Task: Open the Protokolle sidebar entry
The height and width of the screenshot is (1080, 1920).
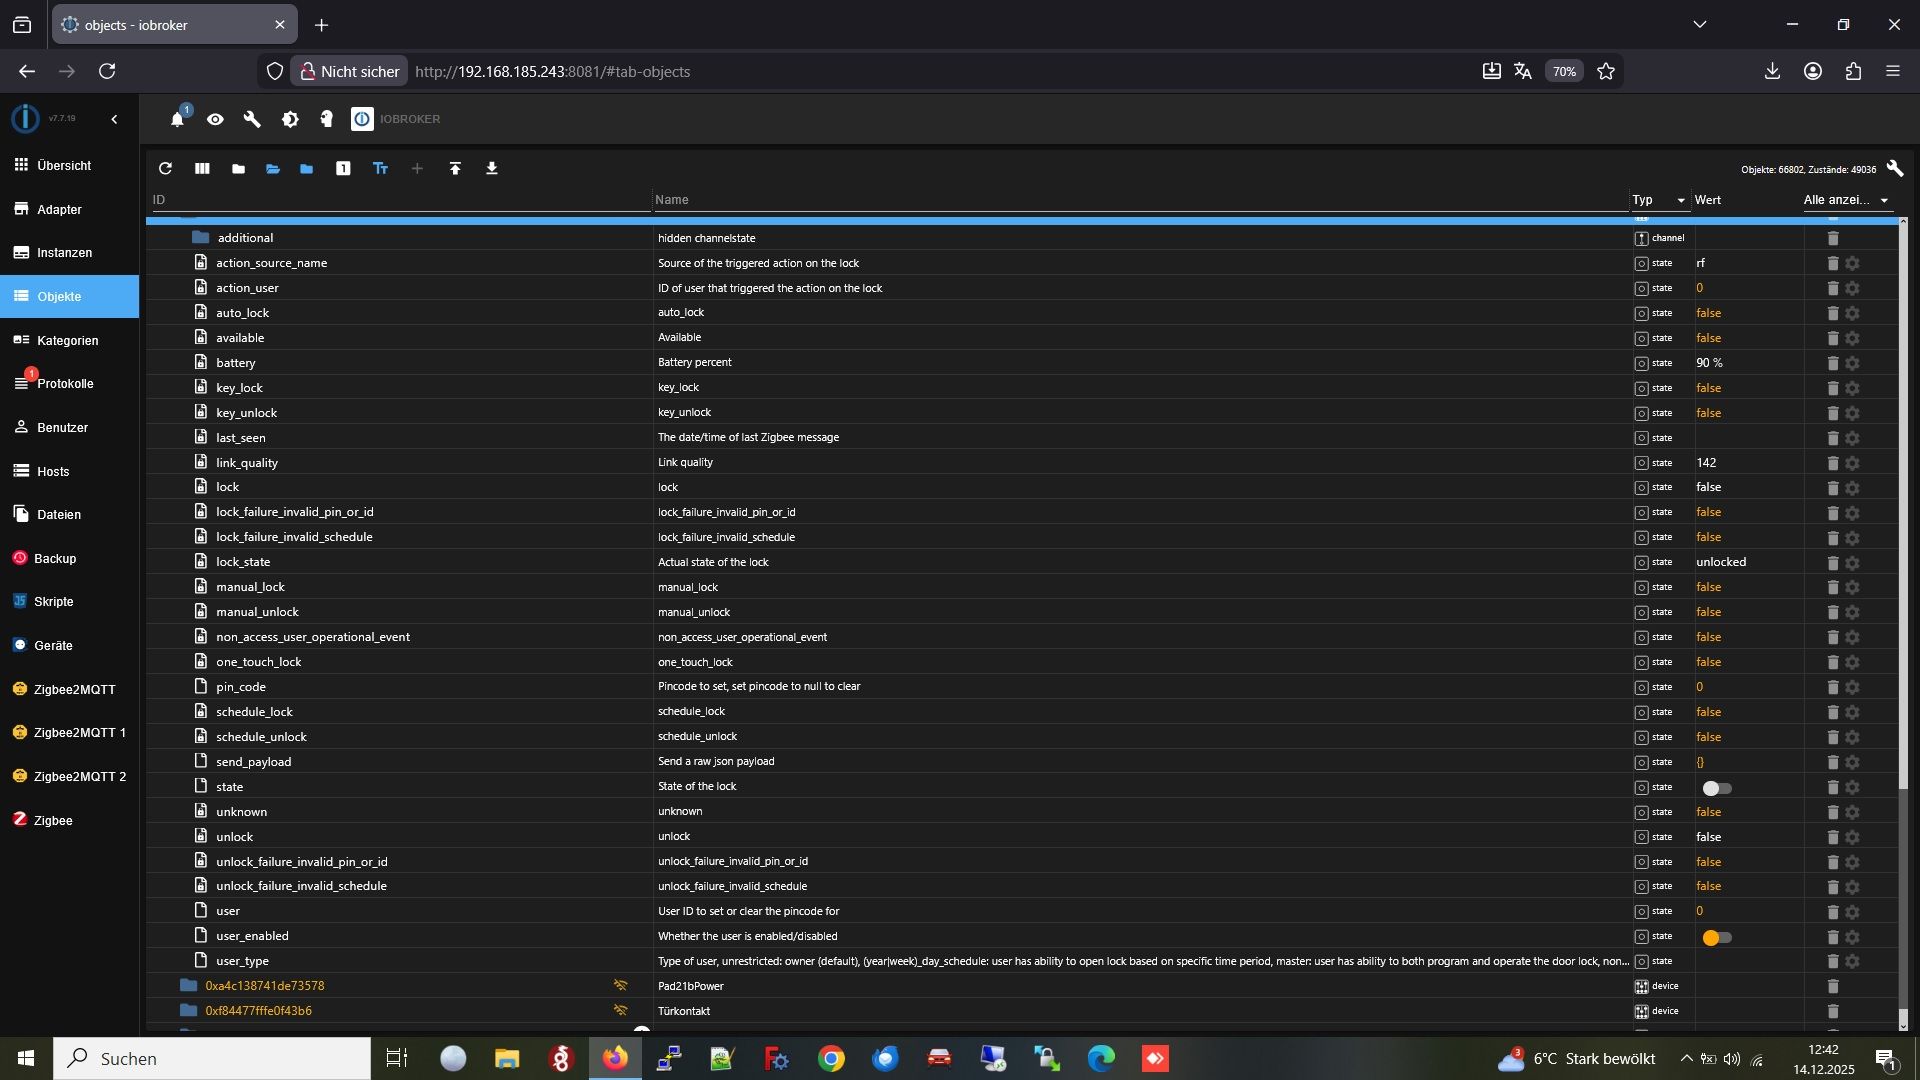Action: (65, 384)
